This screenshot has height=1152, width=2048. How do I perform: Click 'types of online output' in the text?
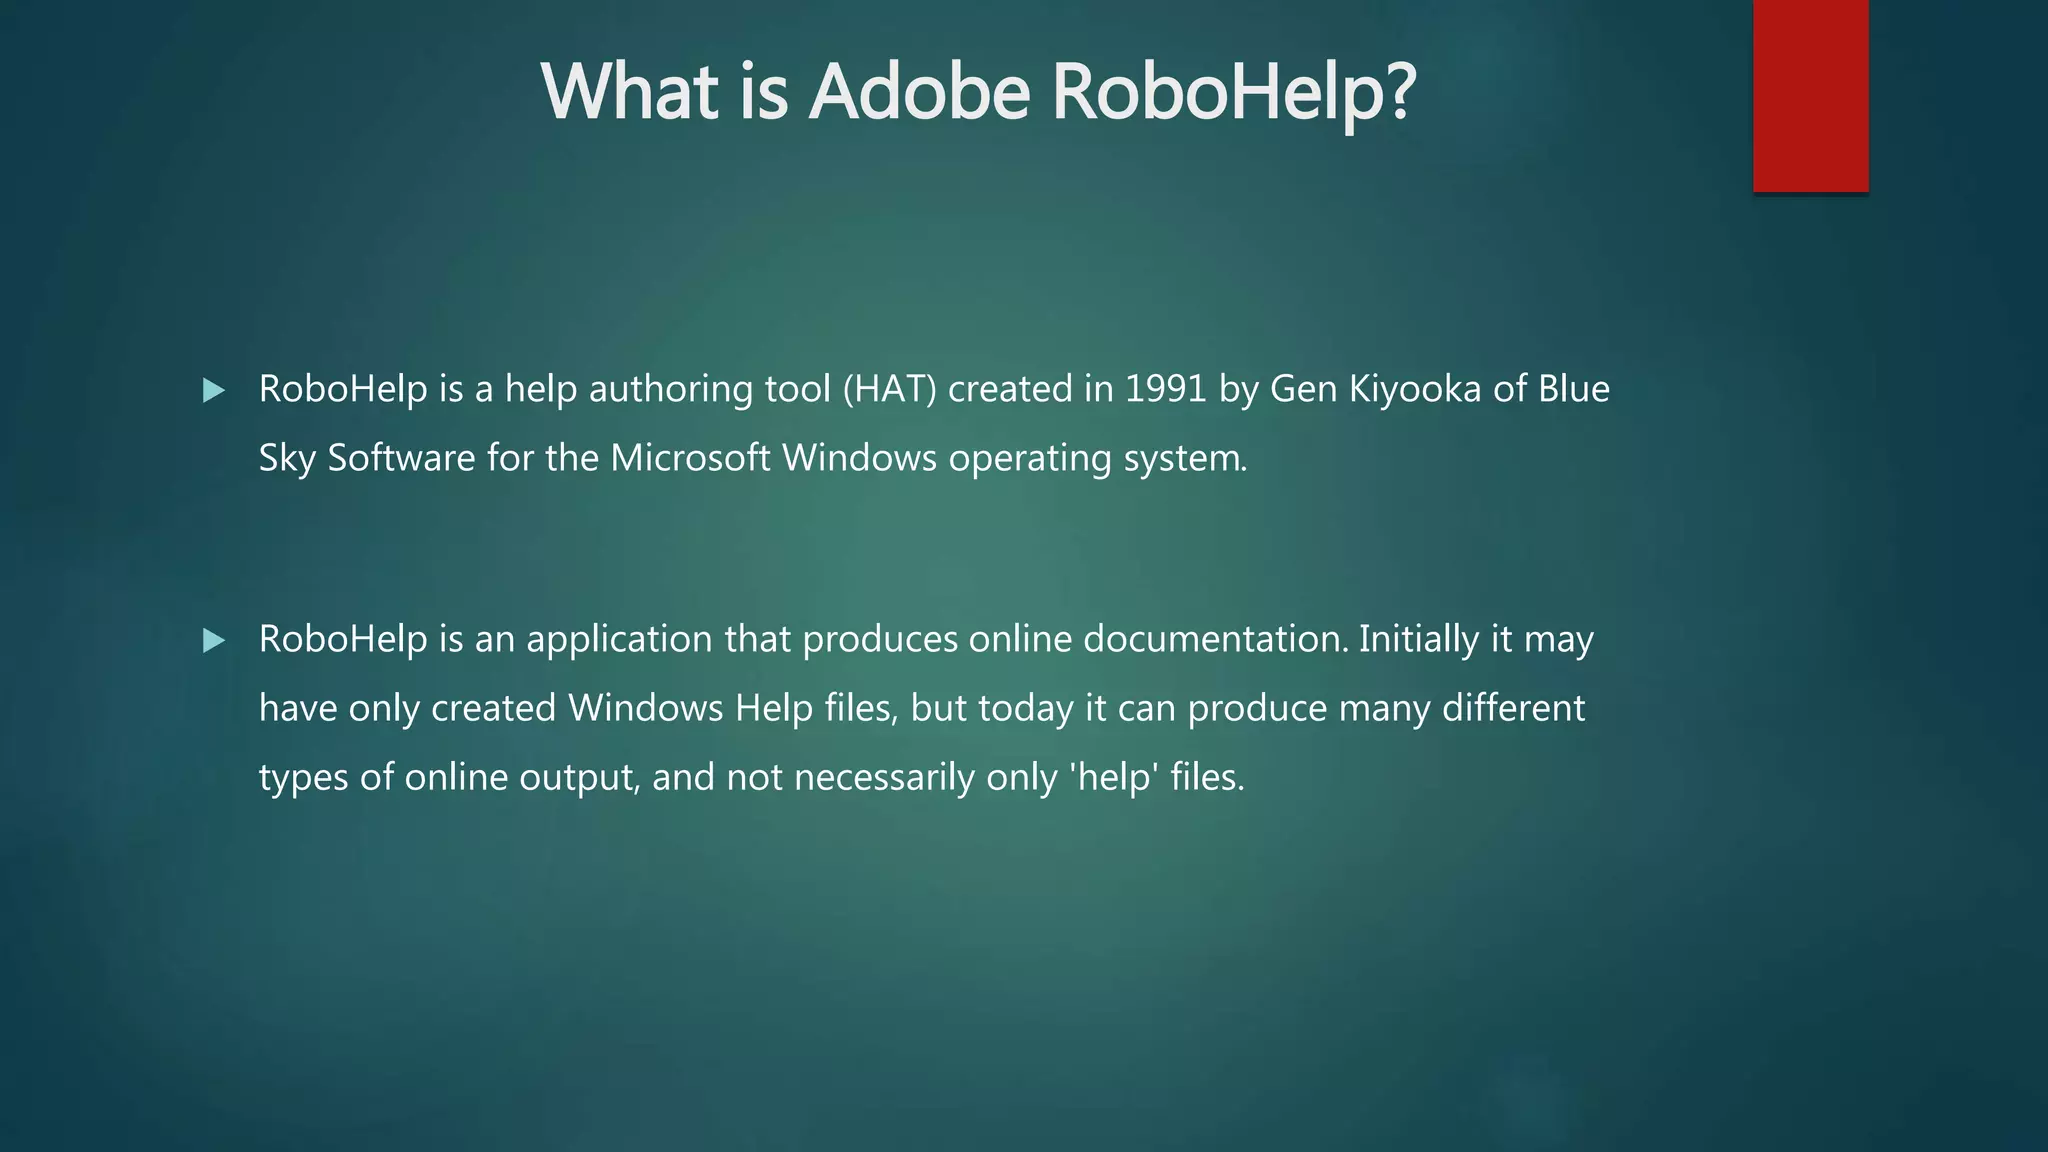tap(448, 777)
